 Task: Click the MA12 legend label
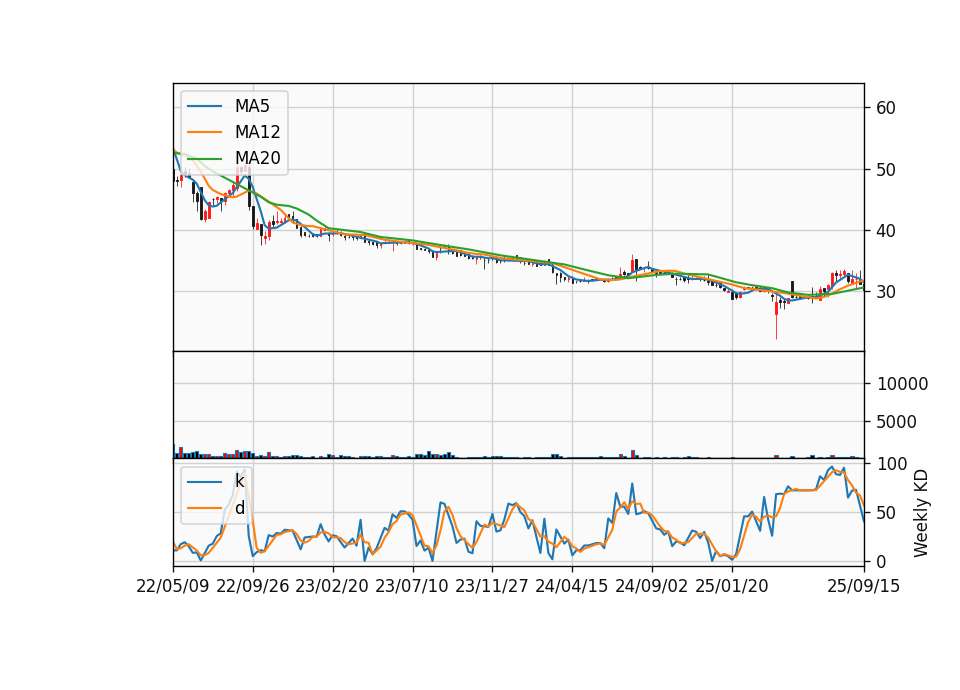[x=257, y=132]
